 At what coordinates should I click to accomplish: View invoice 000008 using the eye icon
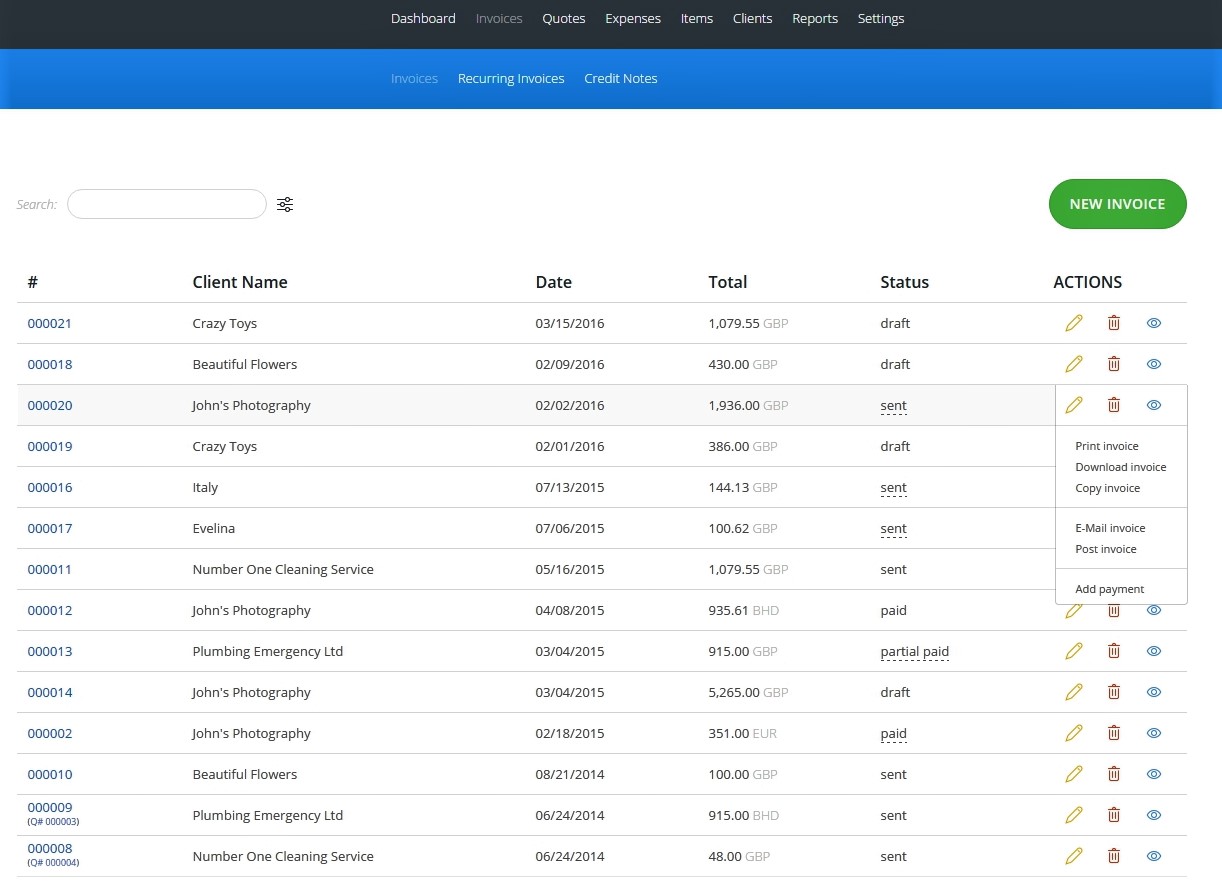click(1154, 856)
